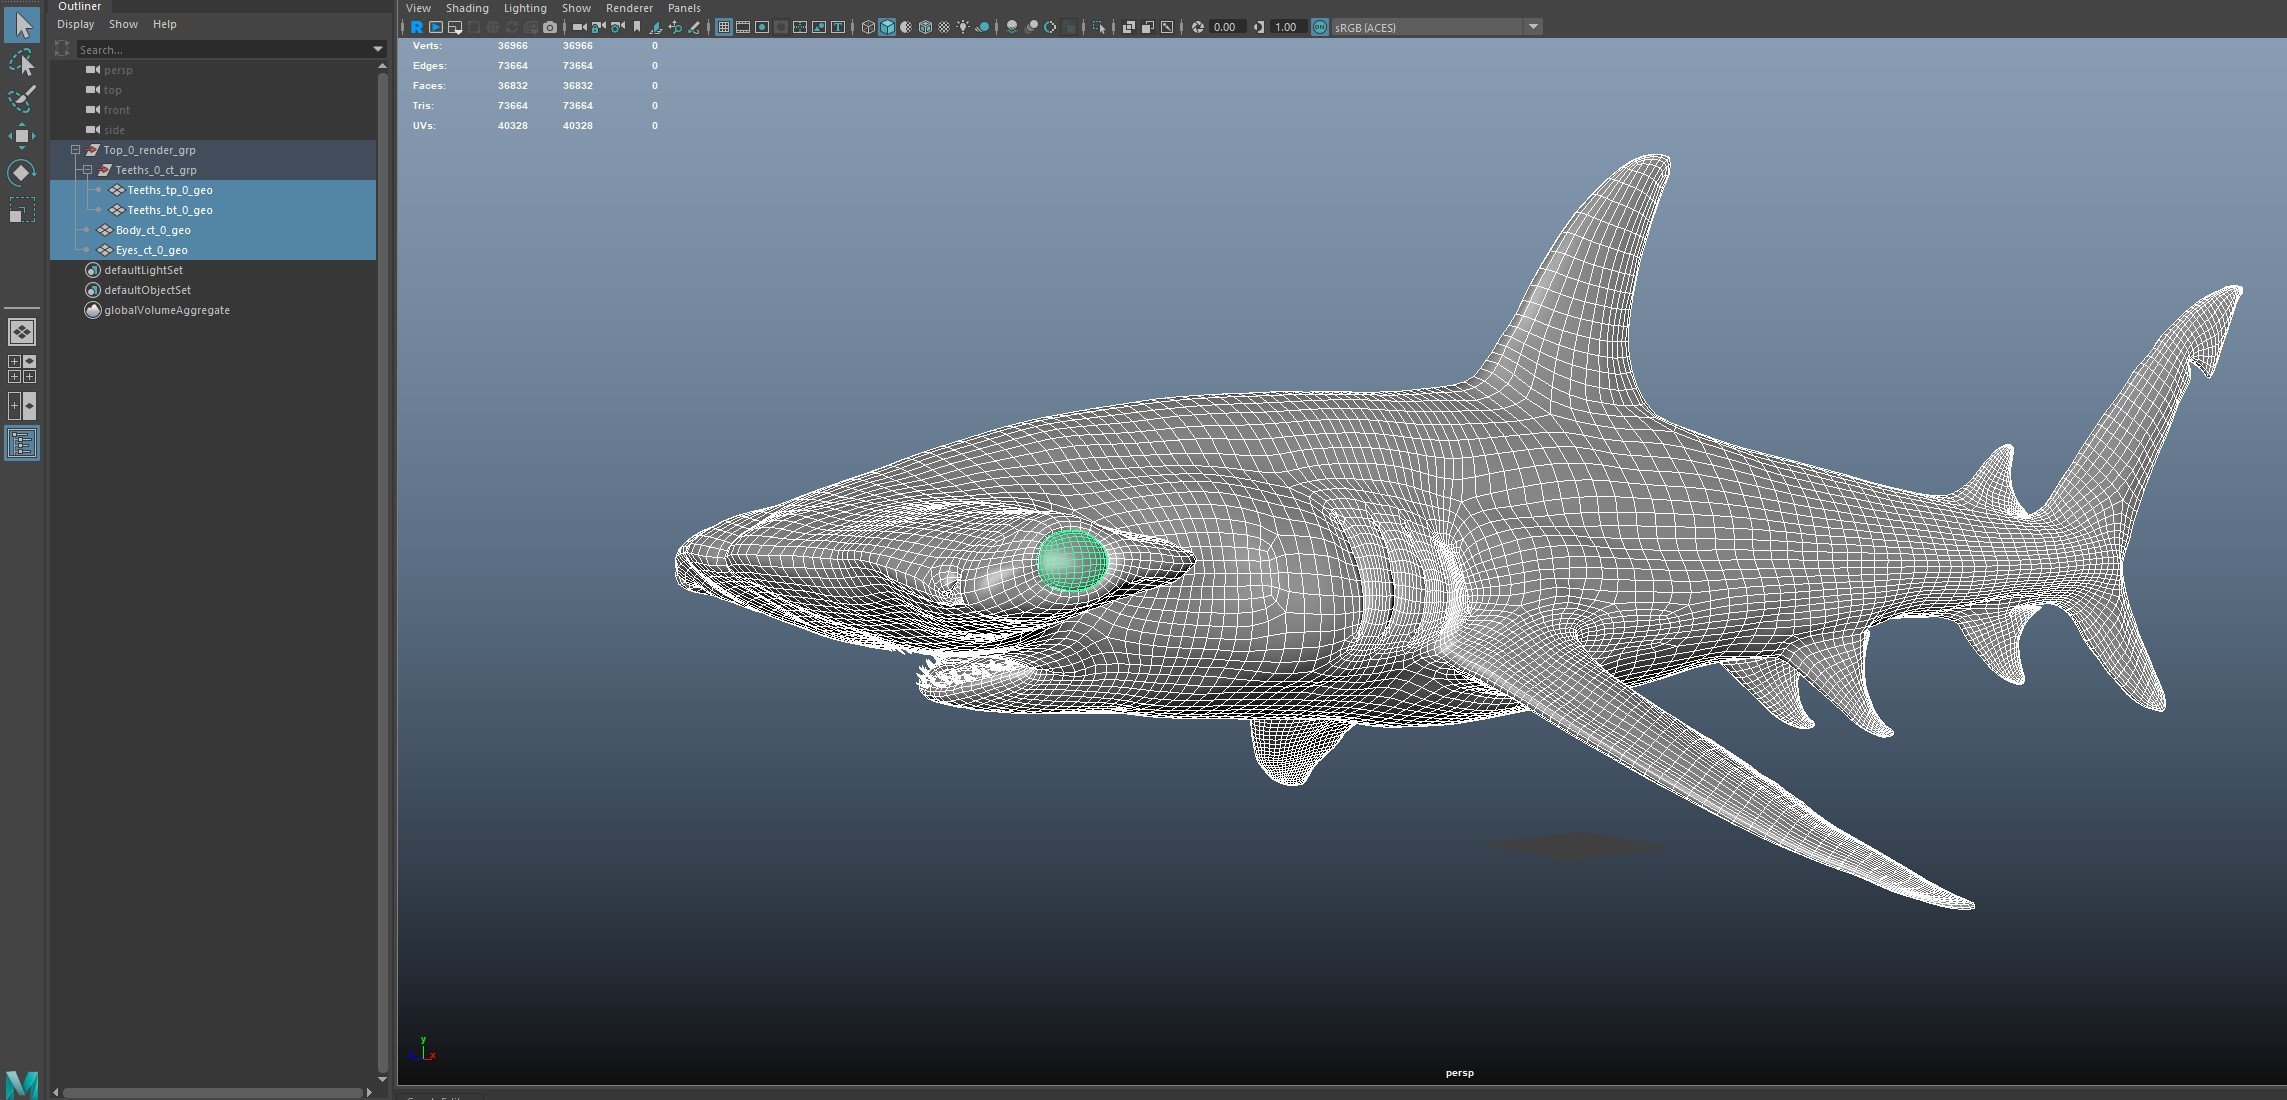This screenshot has height=1100, width=2287.
Task: Select defaultLightSet in the Outliner
Action: pos(143,270)
